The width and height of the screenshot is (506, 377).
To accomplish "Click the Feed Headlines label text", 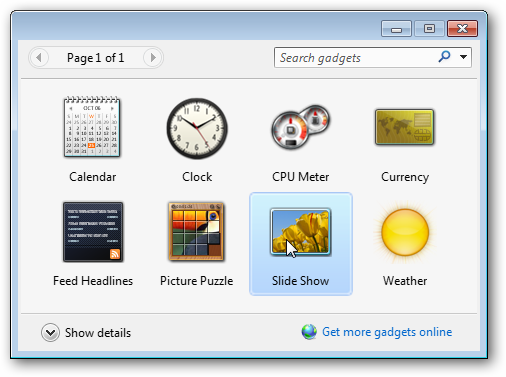I will coord(93,281).
